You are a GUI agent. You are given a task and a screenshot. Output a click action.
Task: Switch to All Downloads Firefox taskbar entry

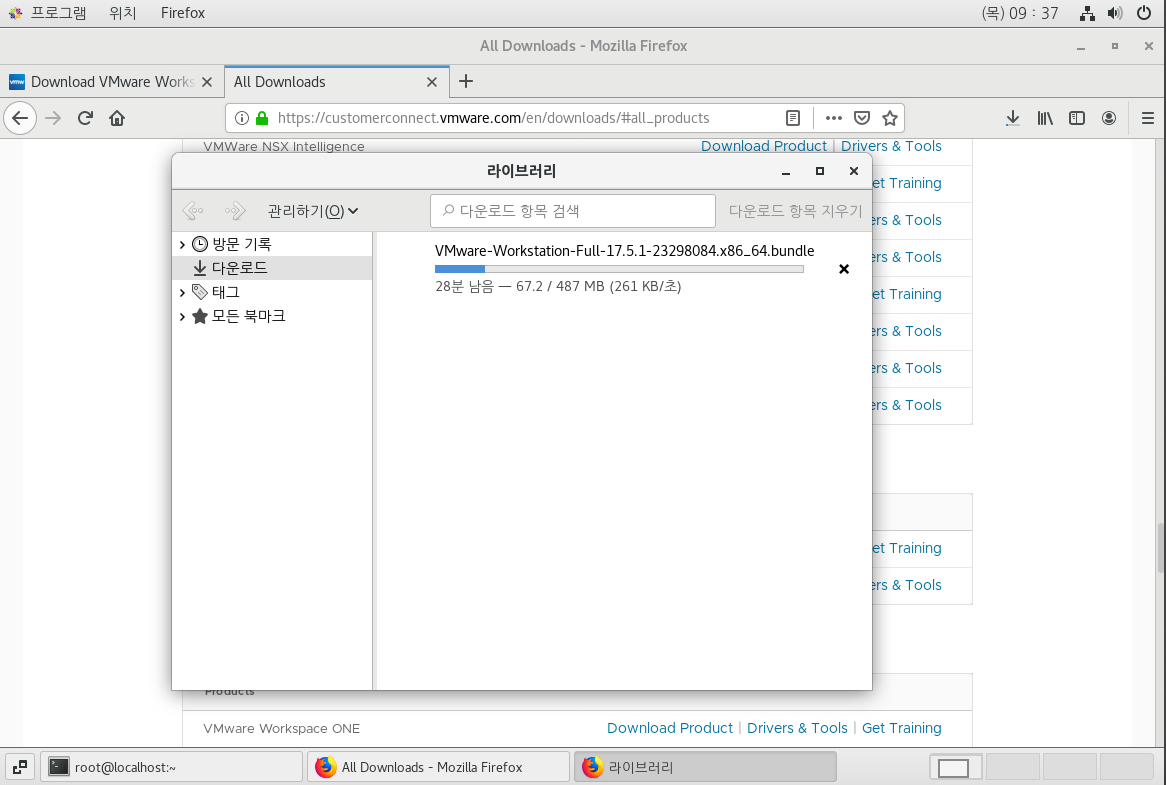pos(438,766)
